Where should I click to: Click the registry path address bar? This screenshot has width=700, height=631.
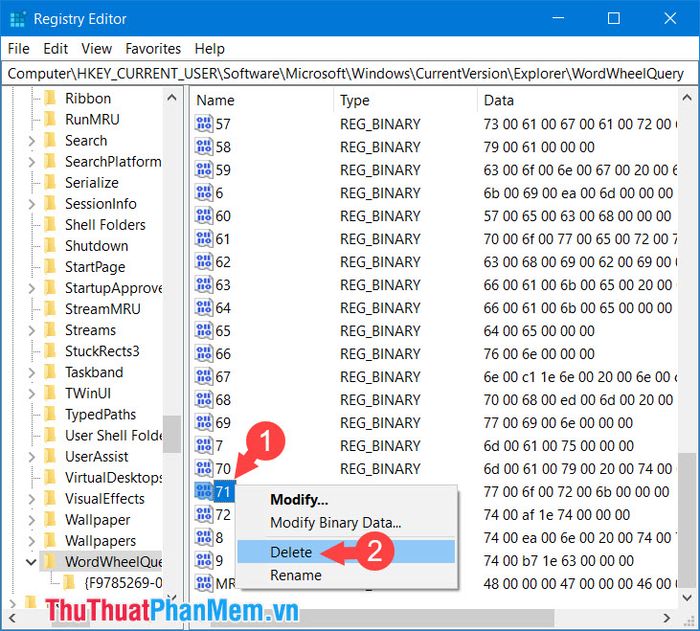coord(349,73)
